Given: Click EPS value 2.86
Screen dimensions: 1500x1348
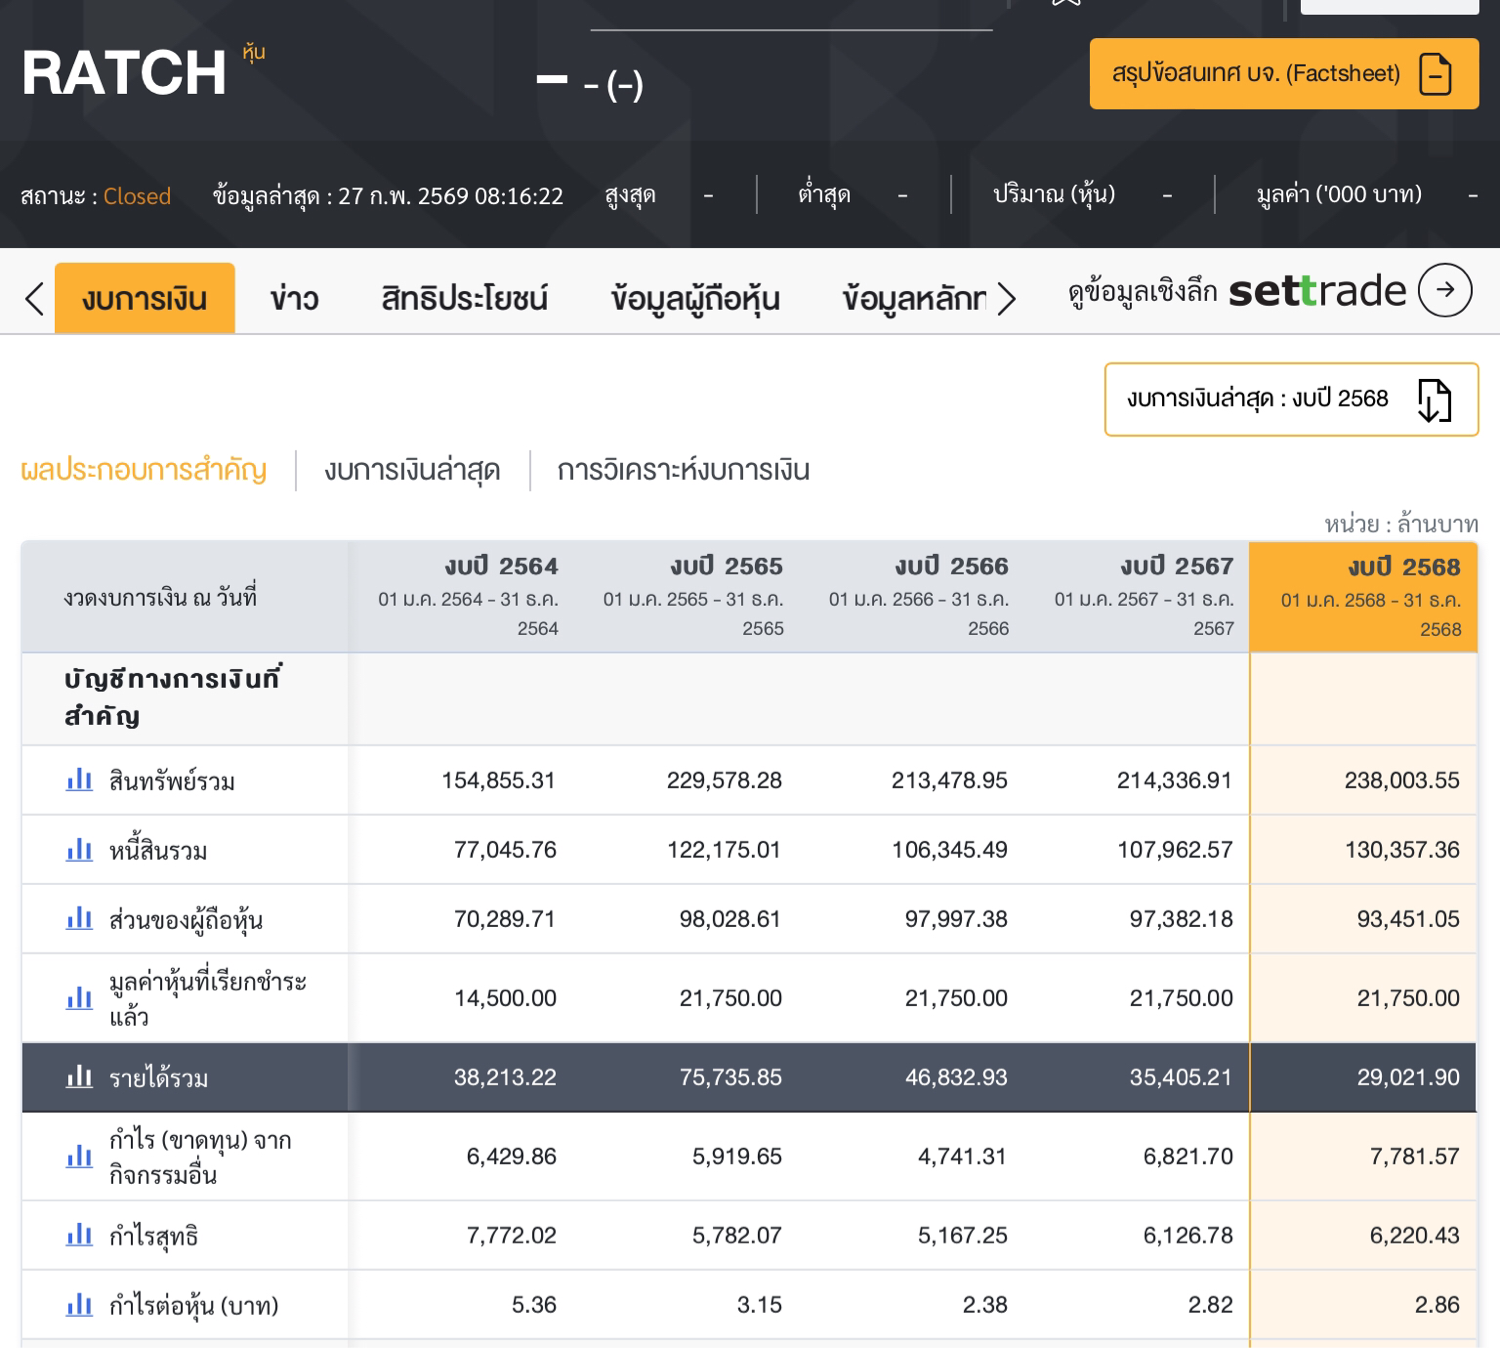Looking at the screenshot, I should (1437, 1305).
